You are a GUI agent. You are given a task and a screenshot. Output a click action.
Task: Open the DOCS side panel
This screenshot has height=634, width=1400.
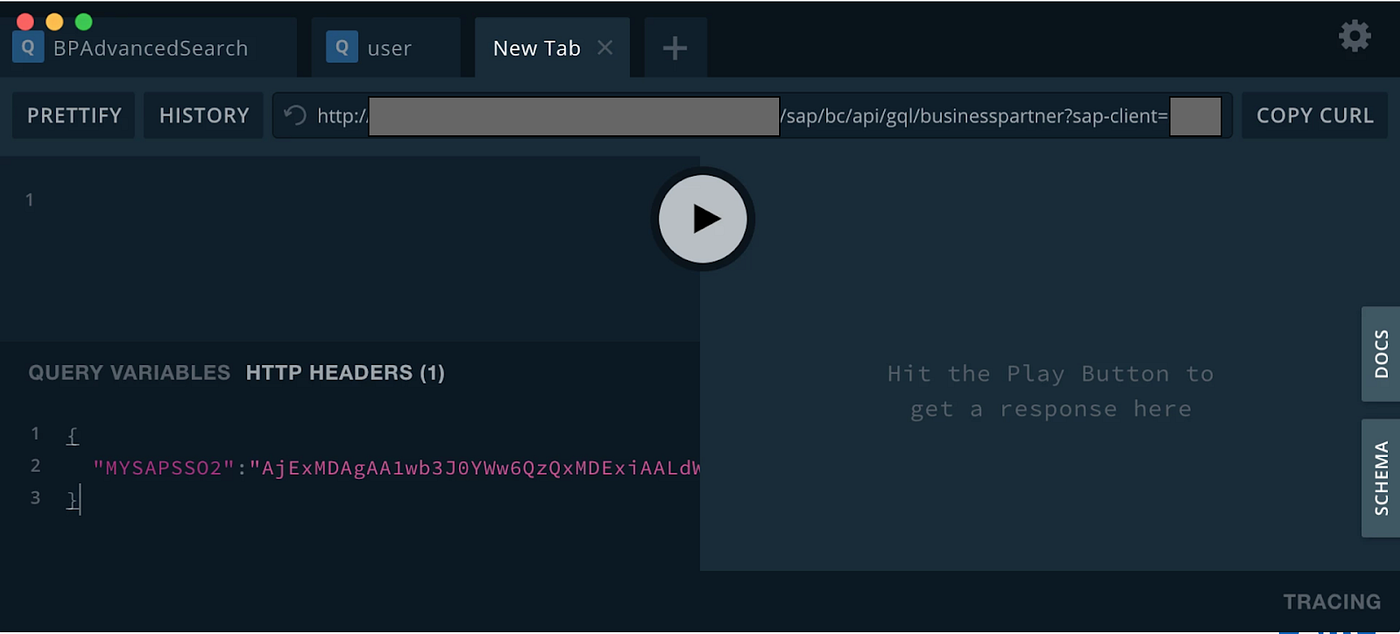(1381, 354)
